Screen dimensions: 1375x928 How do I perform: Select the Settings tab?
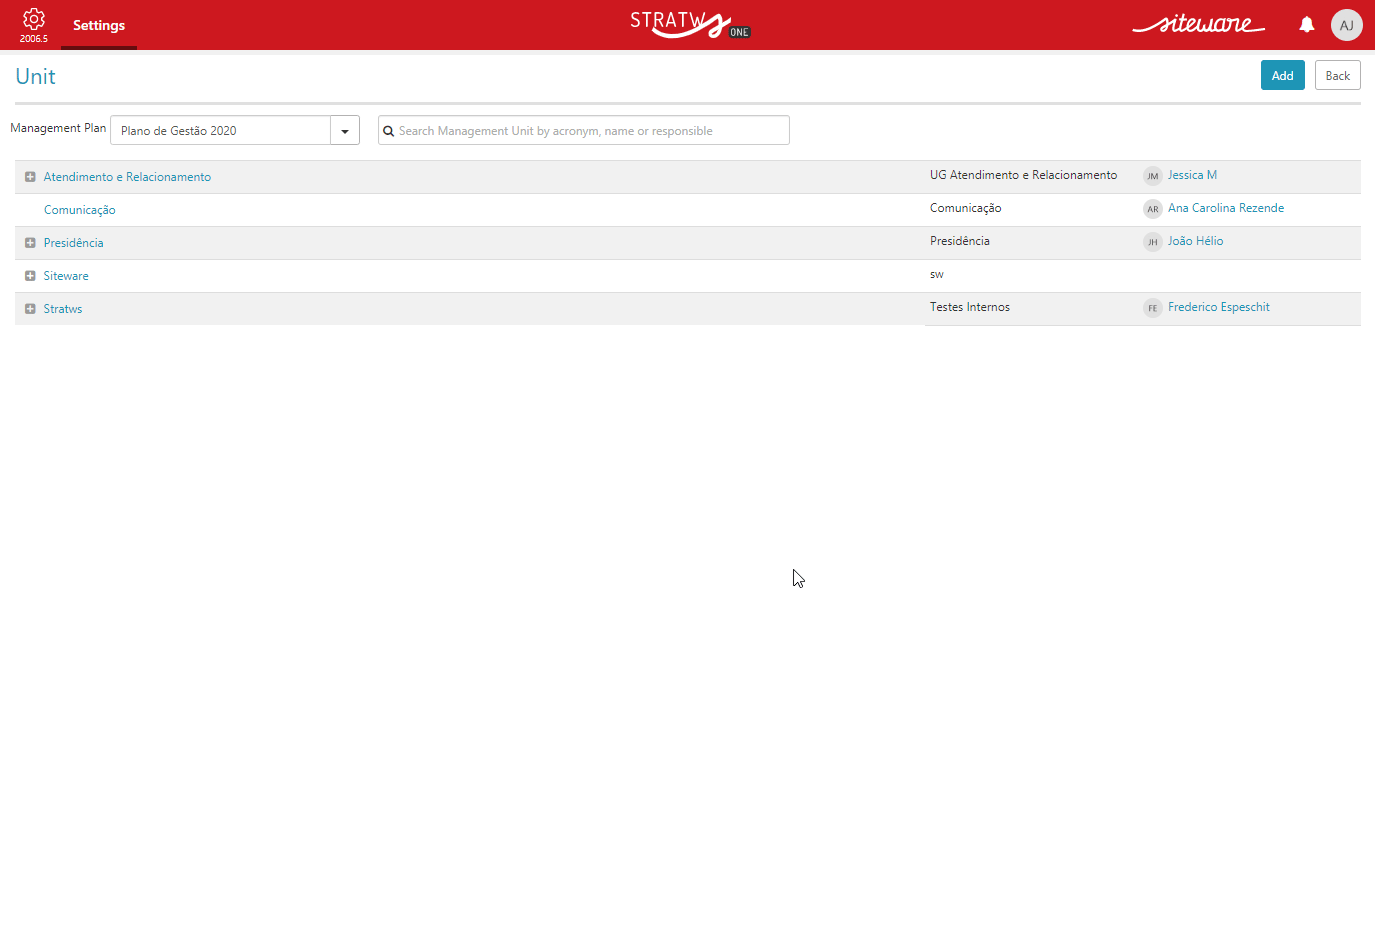[99, 25]
